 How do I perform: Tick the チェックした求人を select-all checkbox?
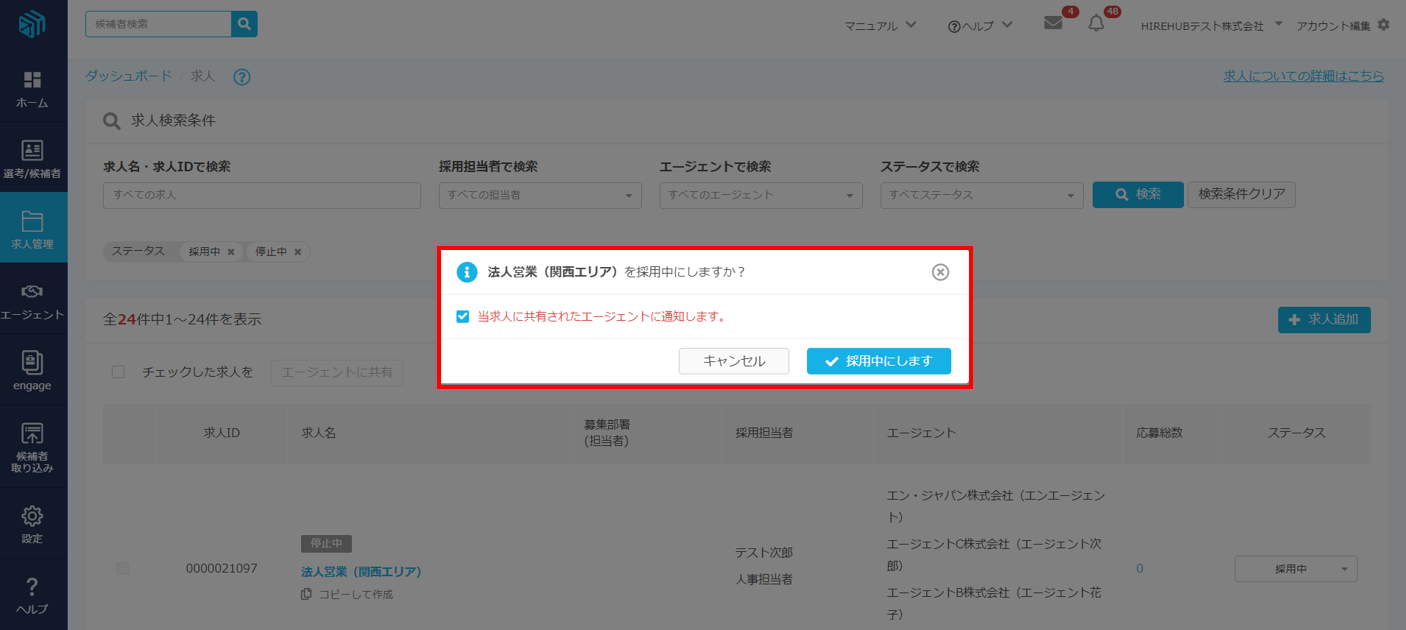click(x=119, y=372)
